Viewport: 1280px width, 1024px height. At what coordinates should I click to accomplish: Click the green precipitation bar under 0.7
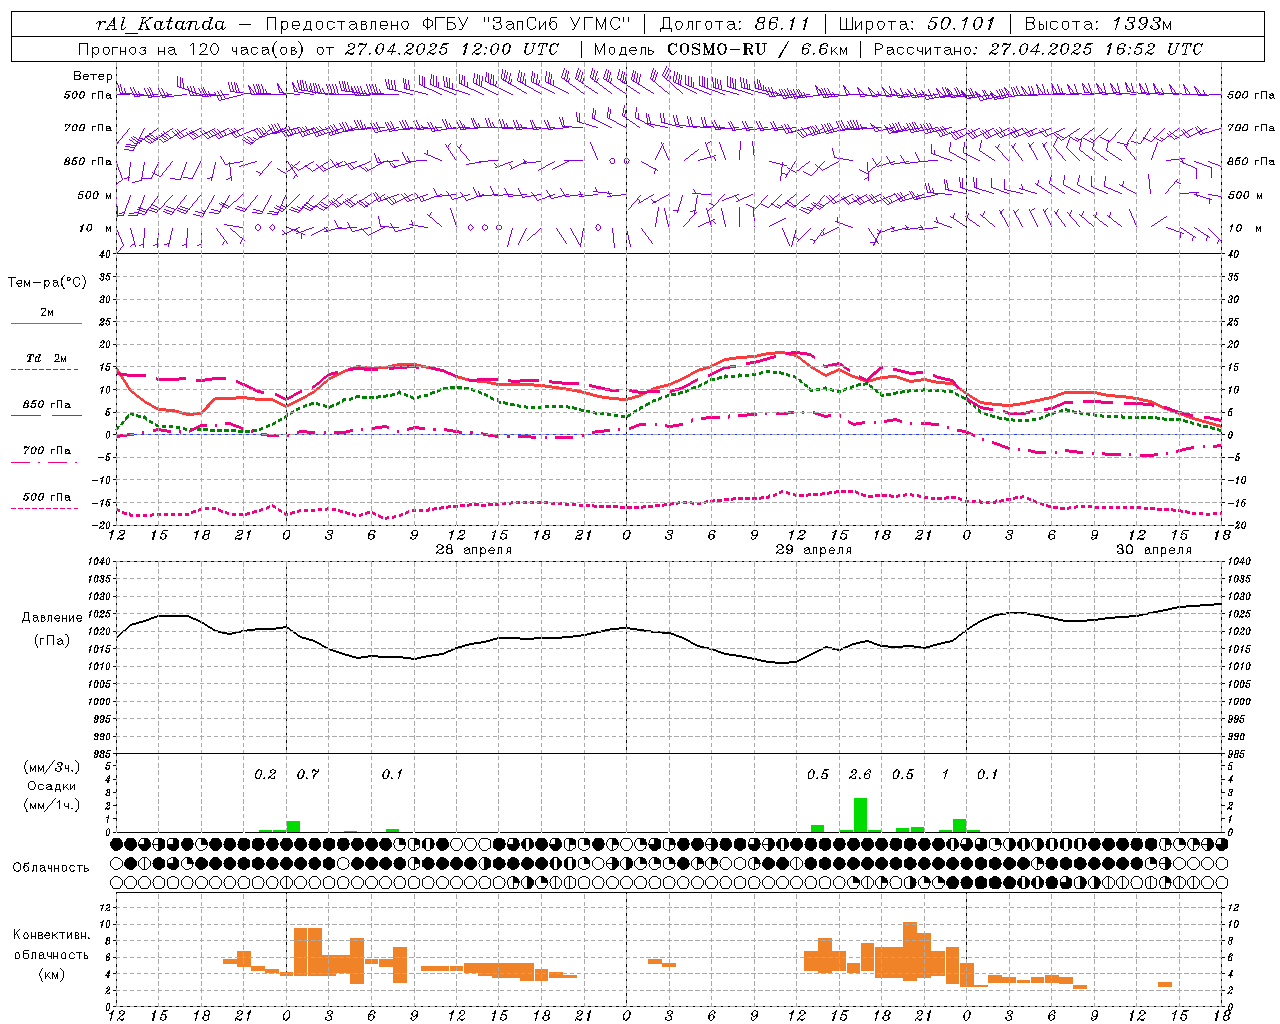[293, 826]
